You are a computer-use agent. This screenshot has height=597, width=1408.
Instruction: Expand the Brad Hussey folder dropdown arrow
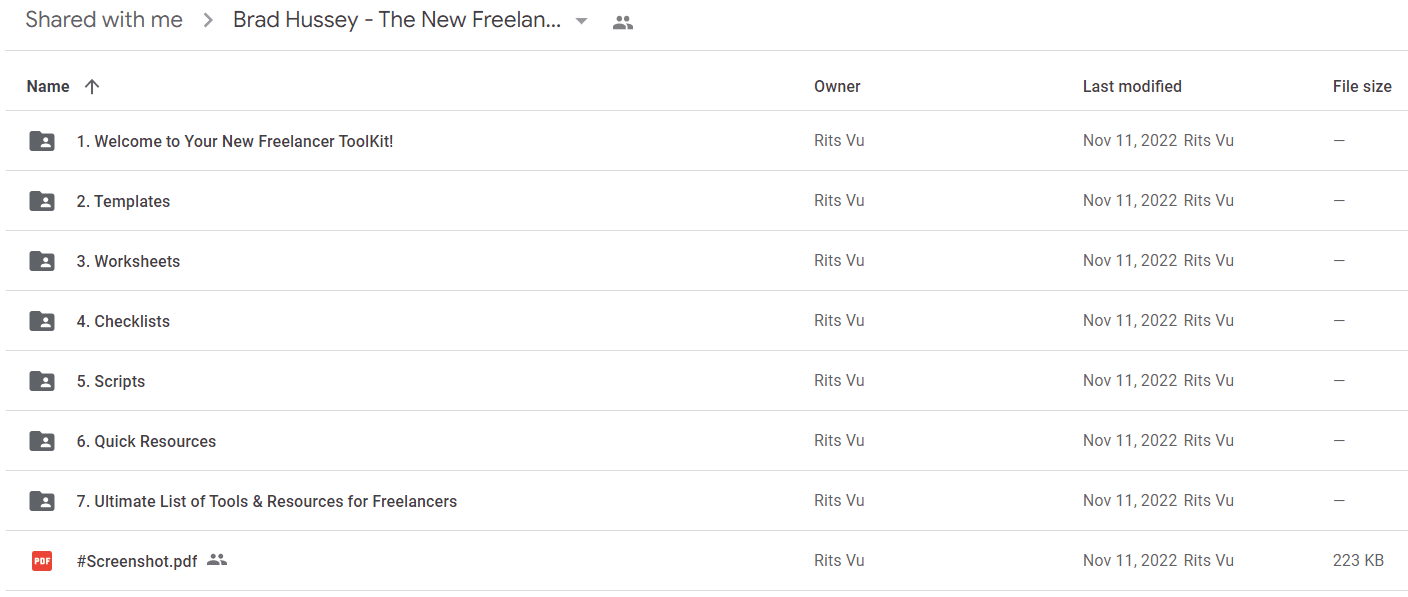[x=581, y=21]
